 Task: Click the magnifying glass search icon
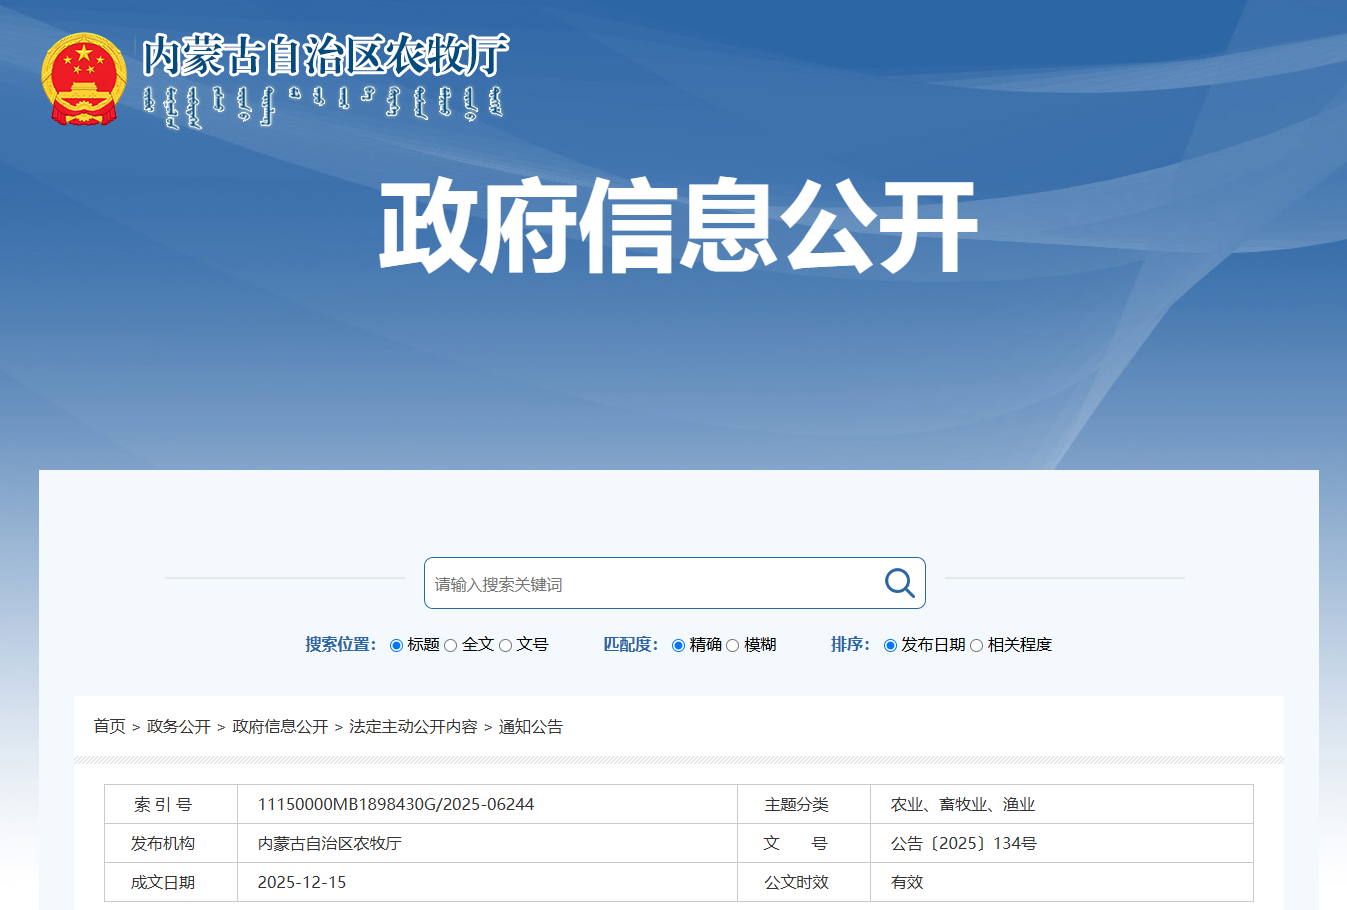[x=899, y=583]
